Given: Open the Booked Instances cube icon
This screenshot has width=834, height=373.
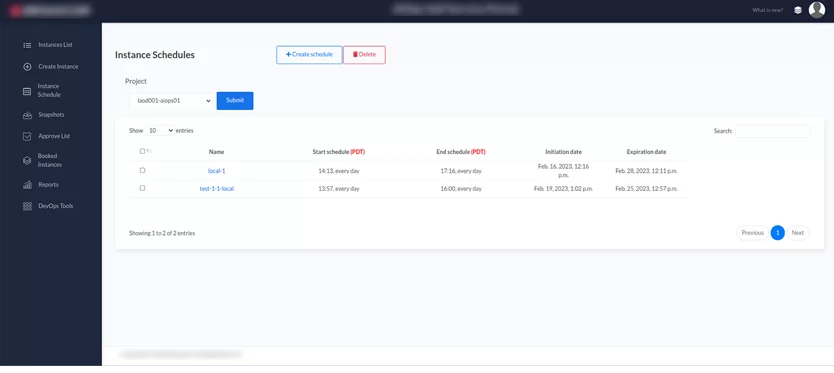Looking at the screenshot, I should (27, 161).
